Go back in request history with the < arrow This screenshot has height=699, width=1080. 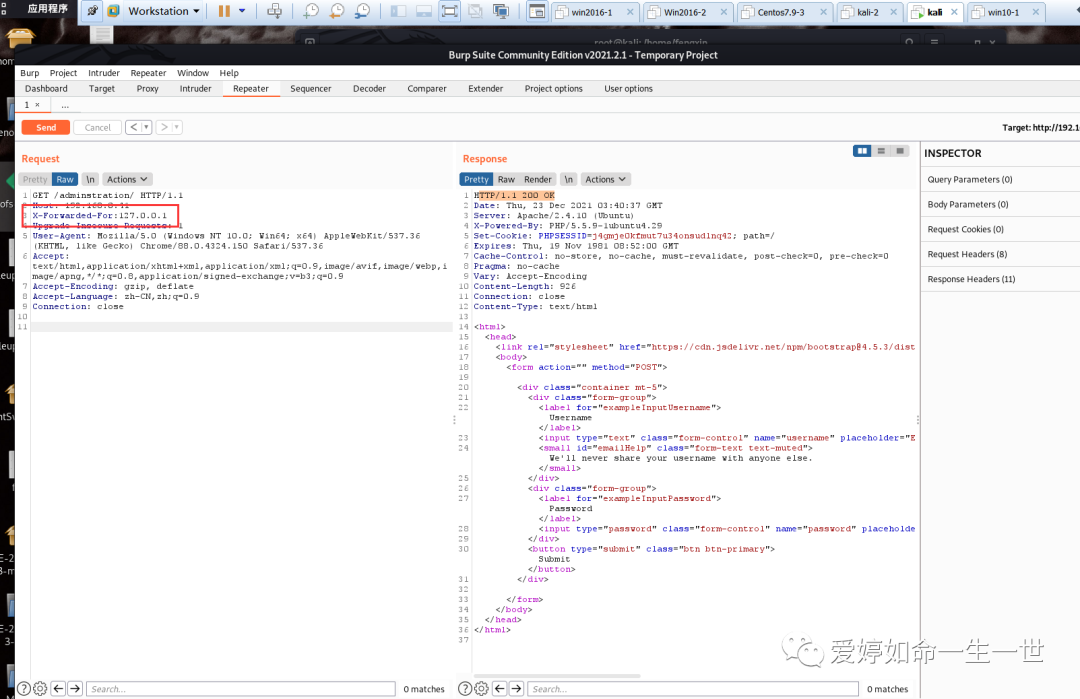pos(134,127)
